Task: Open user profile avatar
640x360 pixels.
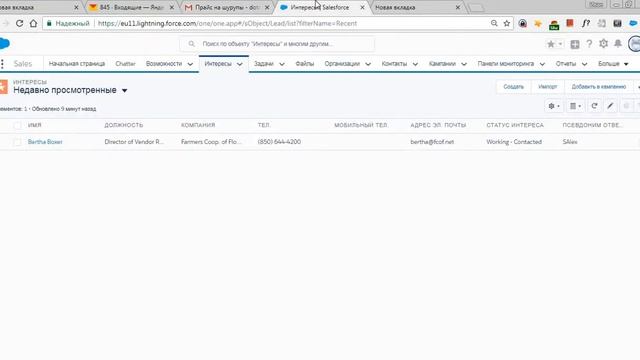Action: (x=634, y=44)
